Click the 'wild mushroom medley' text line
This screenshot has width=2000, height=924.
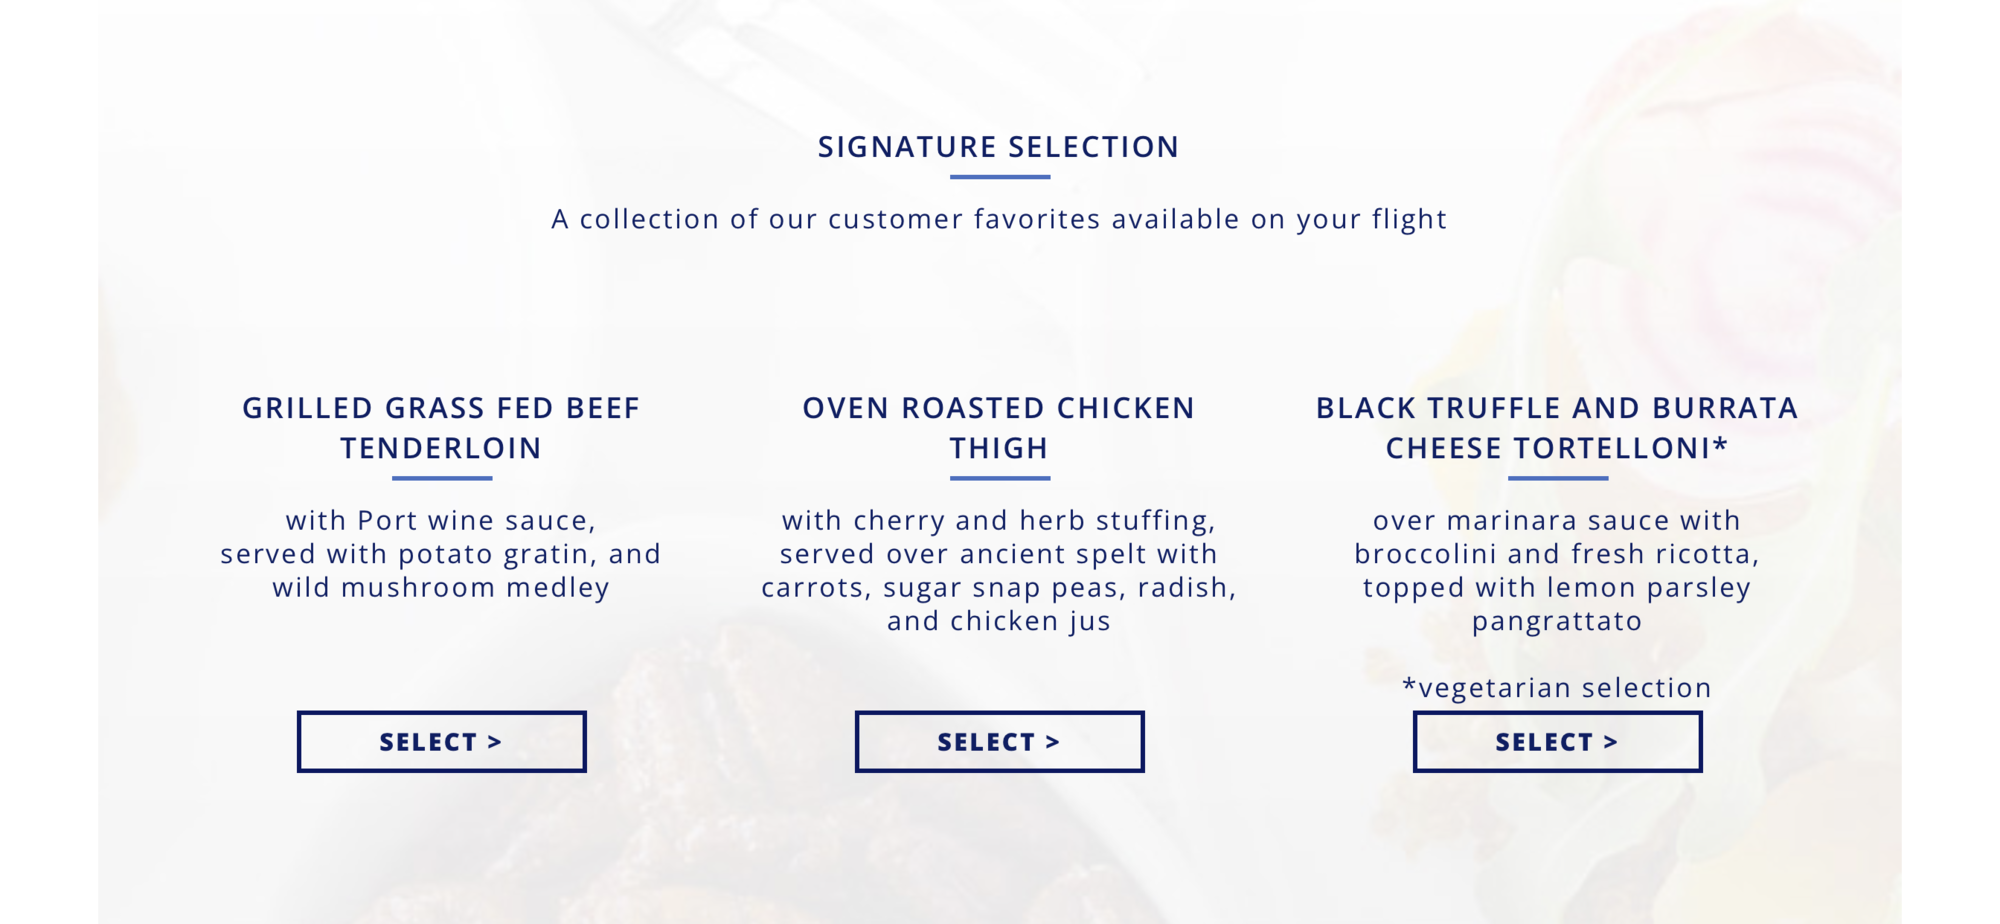441,587
